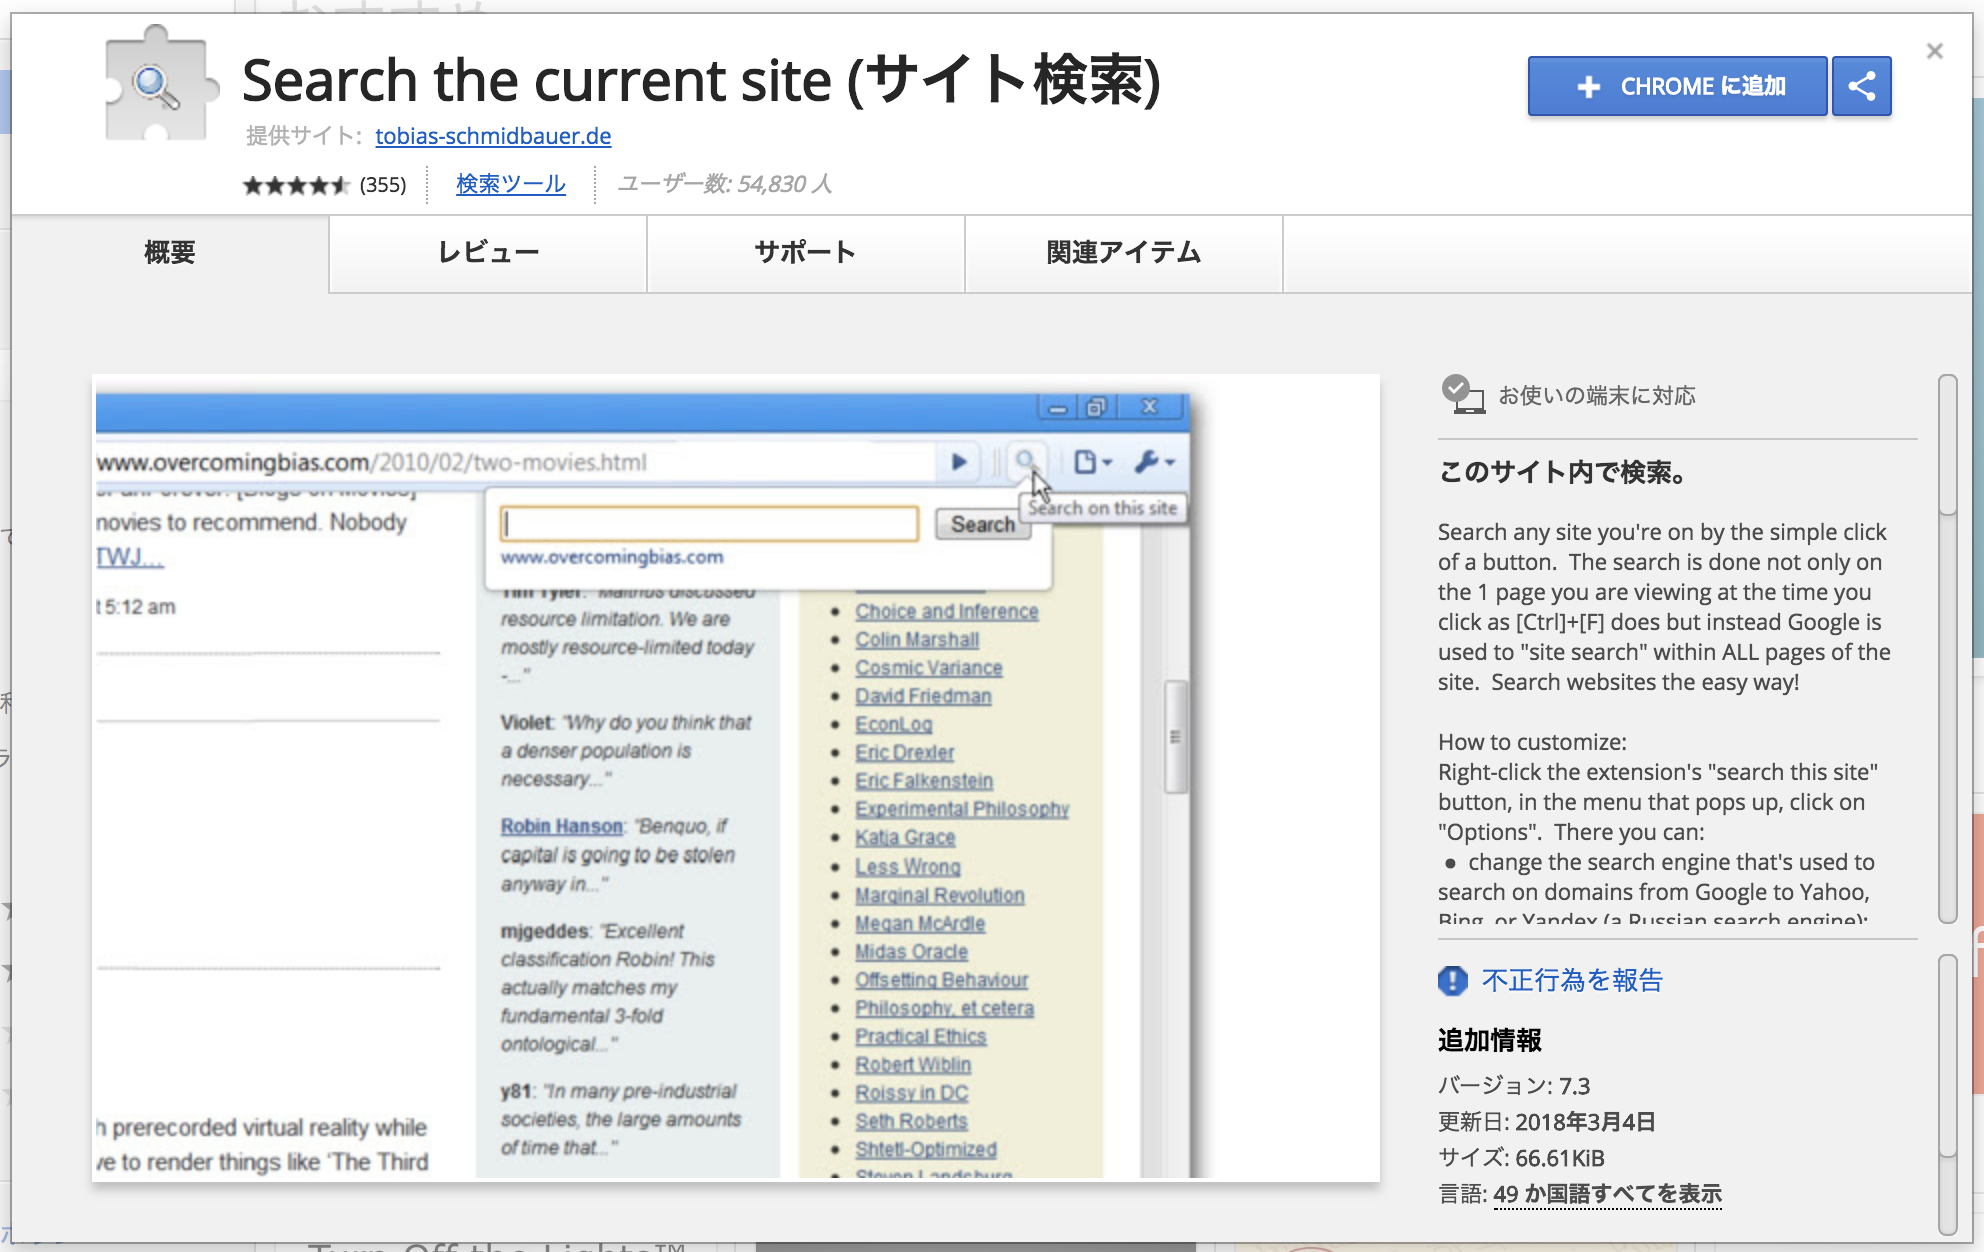1984x1252 pixels.
Task: Click the extension puzzle-piece magnifier icon
Action: tap(159, 86)
